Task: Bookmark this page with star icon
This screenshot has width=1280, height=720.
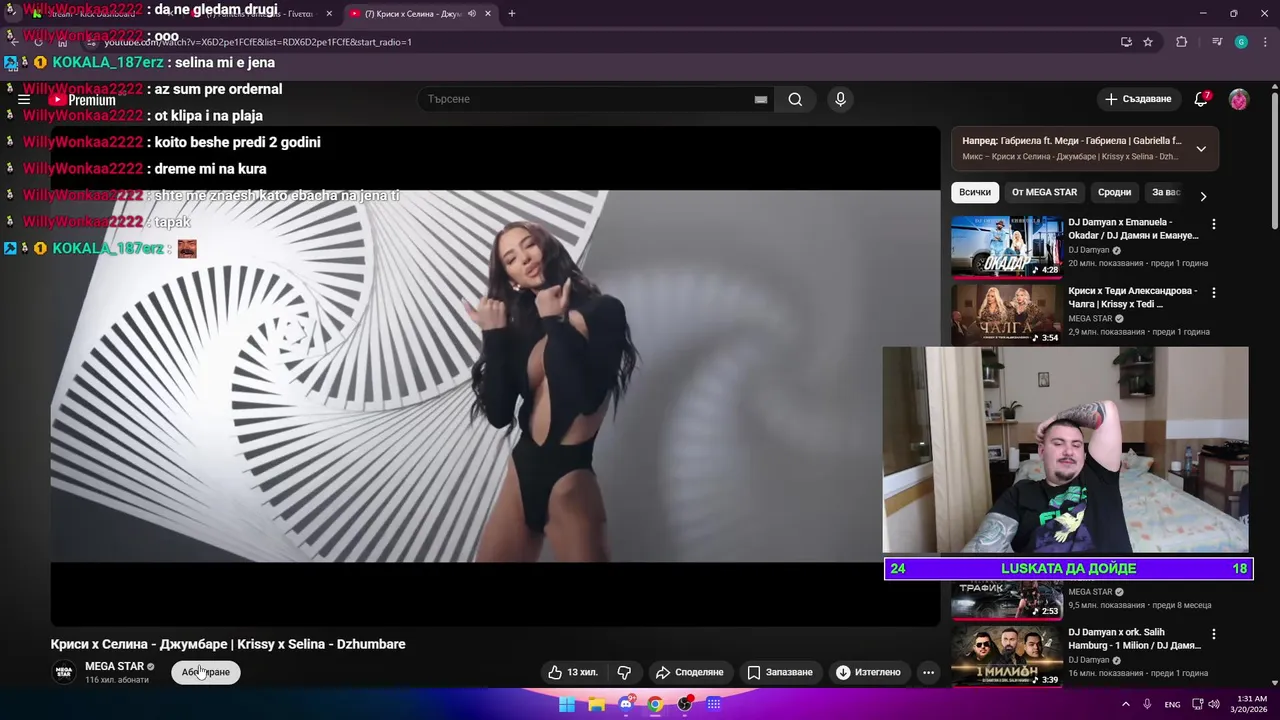Action: pos(1148,42)
